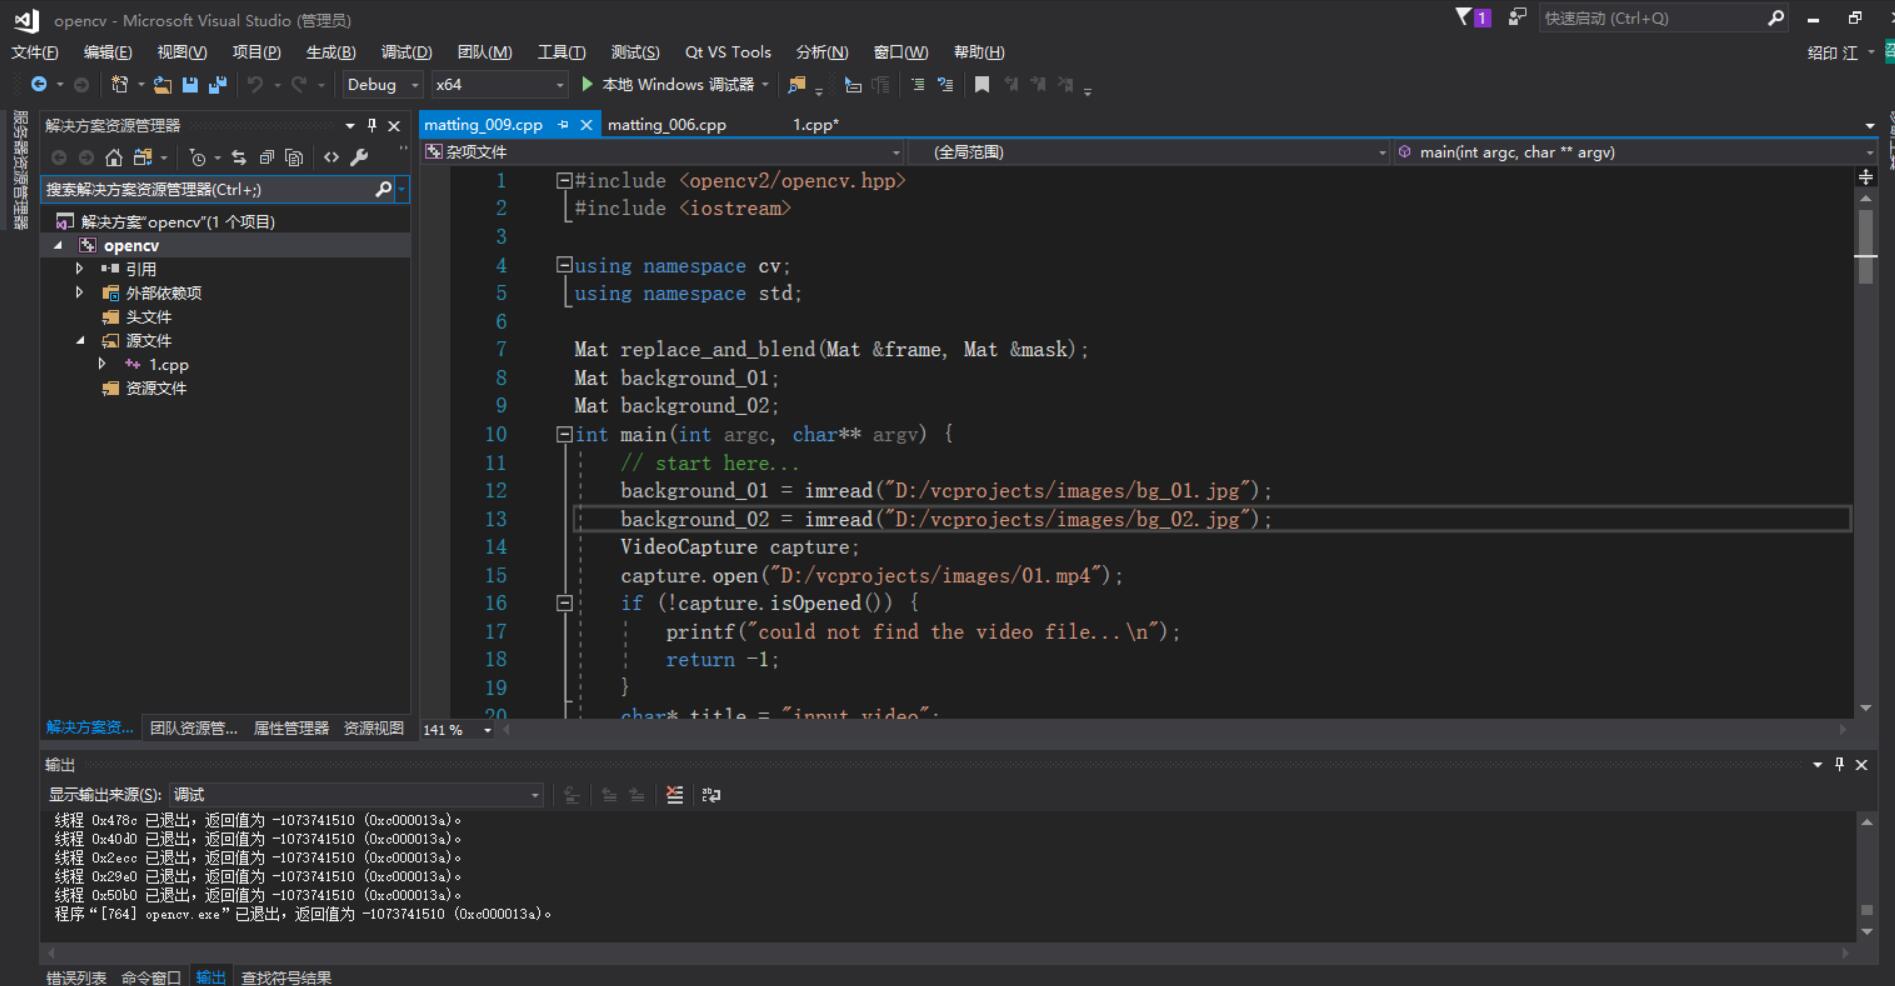Open the output source dropdown showing 调试
The height and width of the screenshot is (986, 1895).
coord(356,795)
